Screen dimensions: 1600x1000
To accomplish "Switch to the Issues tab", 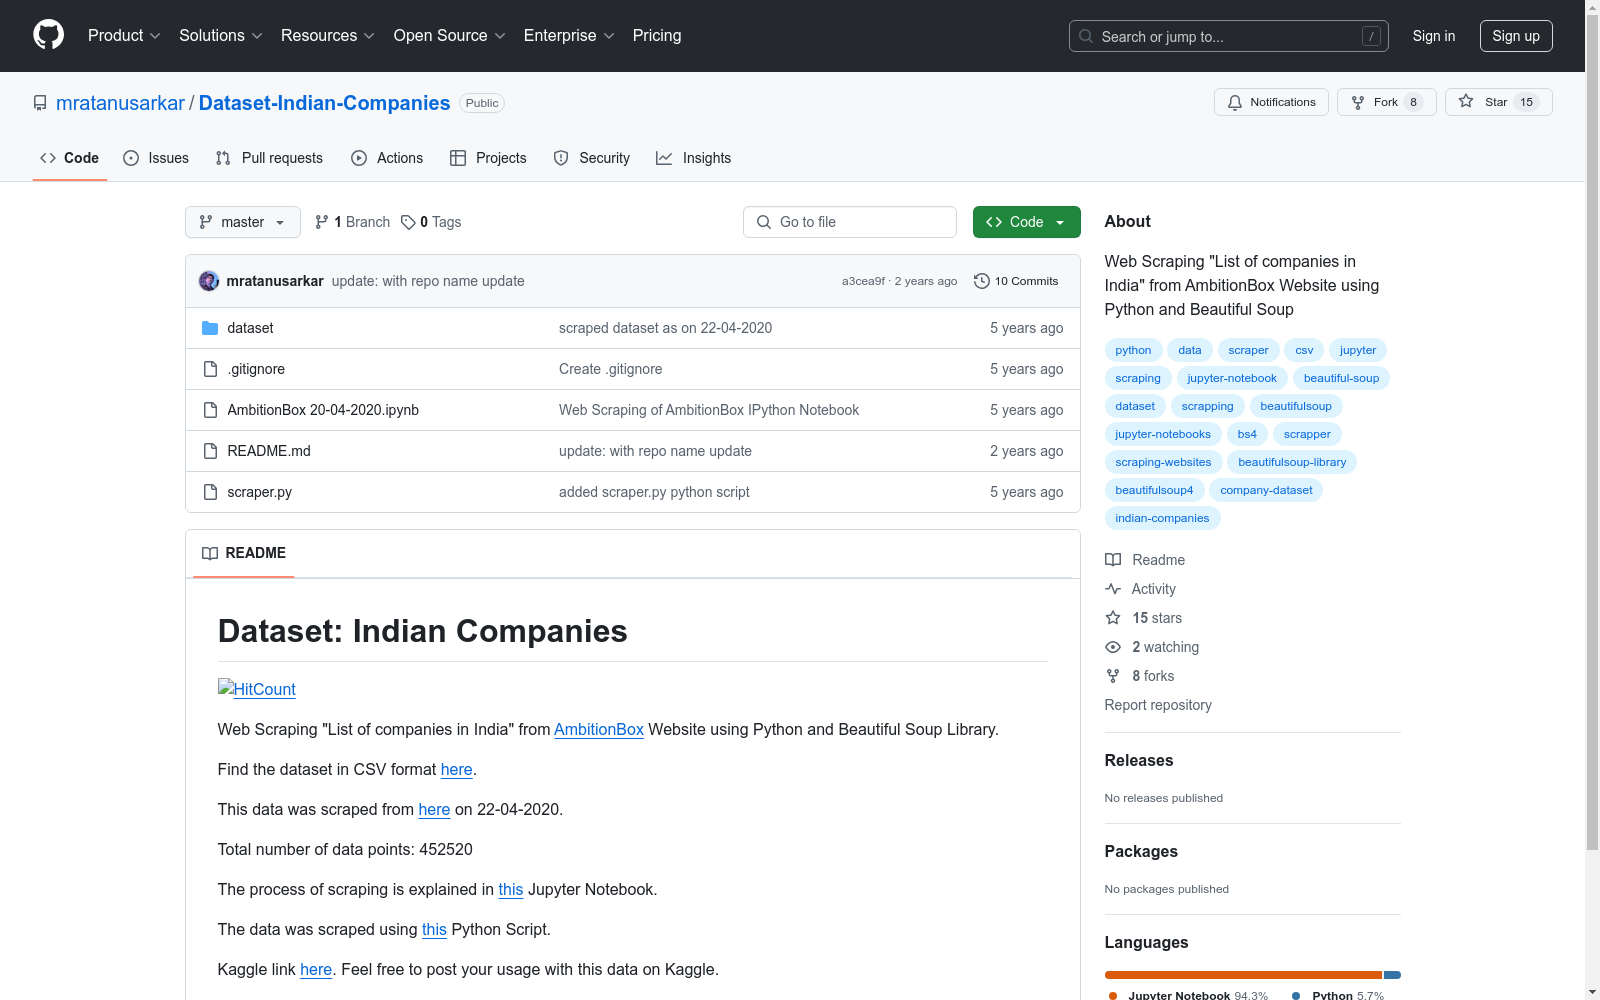I will click(156, 158).
